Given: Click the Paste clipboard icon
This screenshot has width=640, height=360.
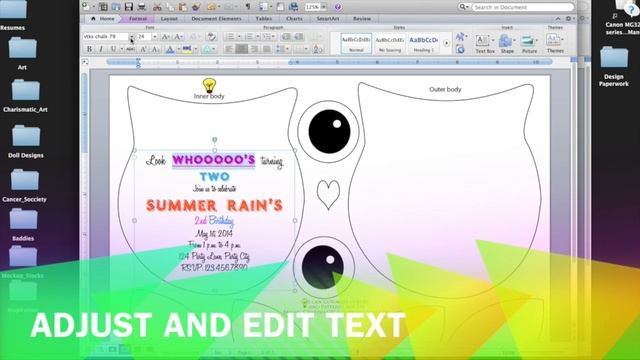Looking at the screenshot, I should pos(183,7).
